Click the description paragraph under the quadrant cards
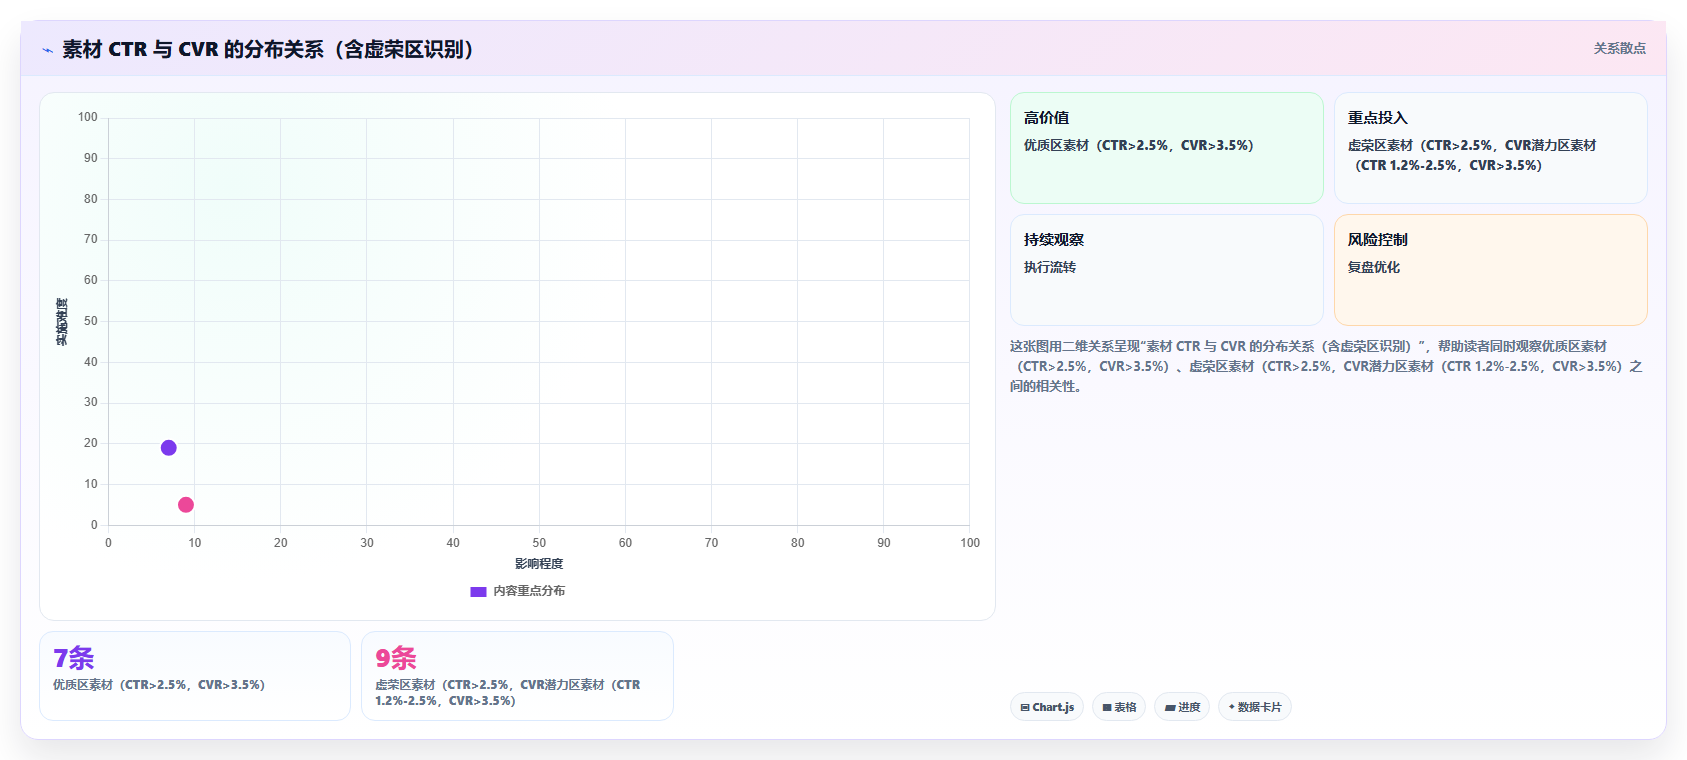 (x=1326, y=366)
